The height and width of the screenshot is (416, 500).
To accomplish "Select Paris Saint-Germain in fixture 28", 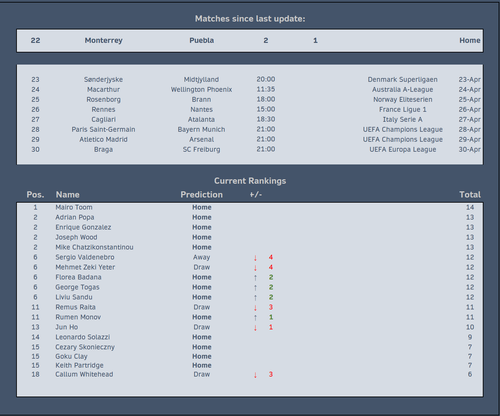I will (103, 129).
